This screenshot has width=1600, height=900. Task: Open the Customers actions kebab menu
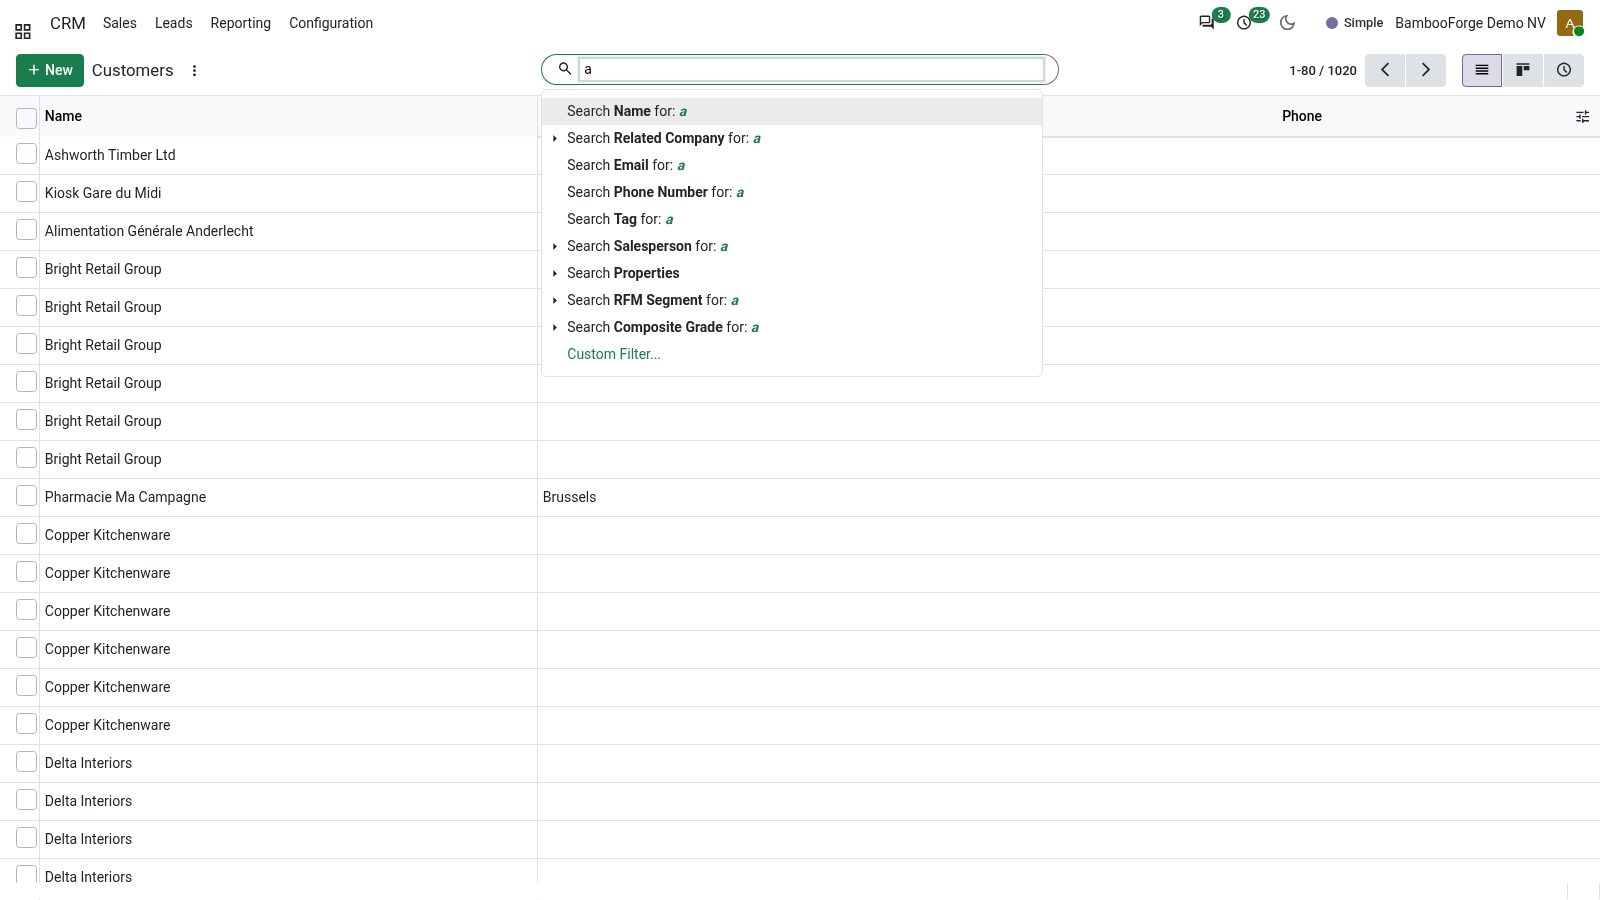pyautogui.click(x=194, y=71)
